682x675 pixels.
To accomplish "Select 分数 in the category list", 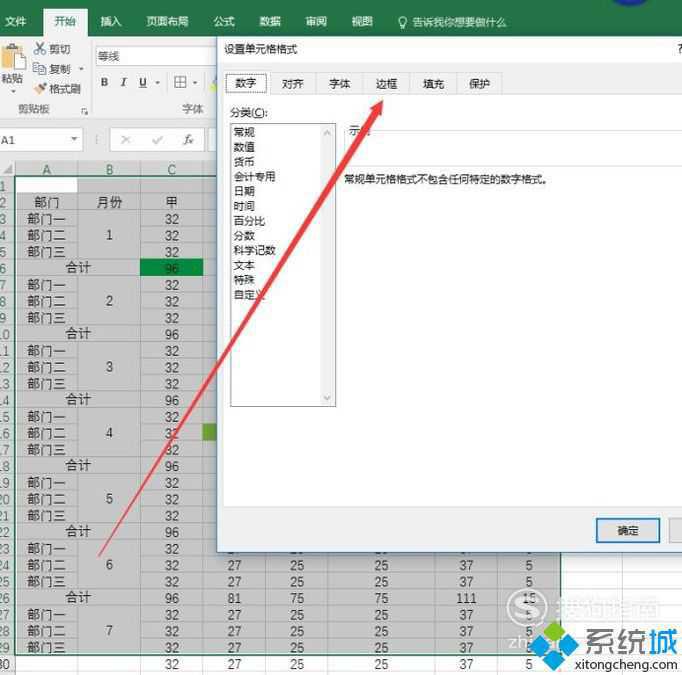I will pos(244,235).
